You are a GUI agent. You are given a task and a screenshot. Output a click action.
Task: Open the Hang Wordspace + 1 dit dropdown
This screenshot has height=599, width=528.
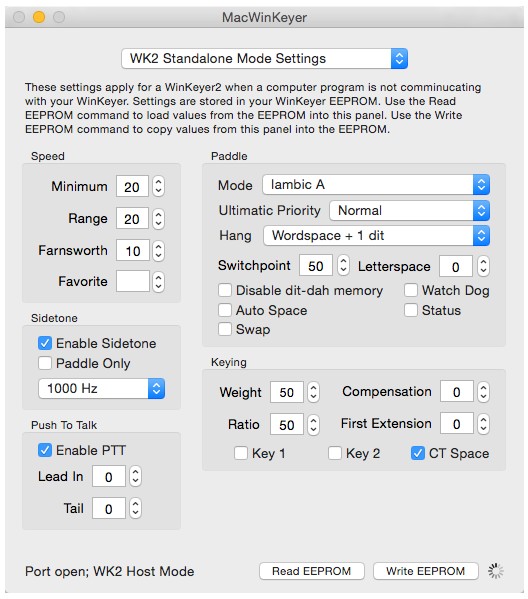point(376,236)
